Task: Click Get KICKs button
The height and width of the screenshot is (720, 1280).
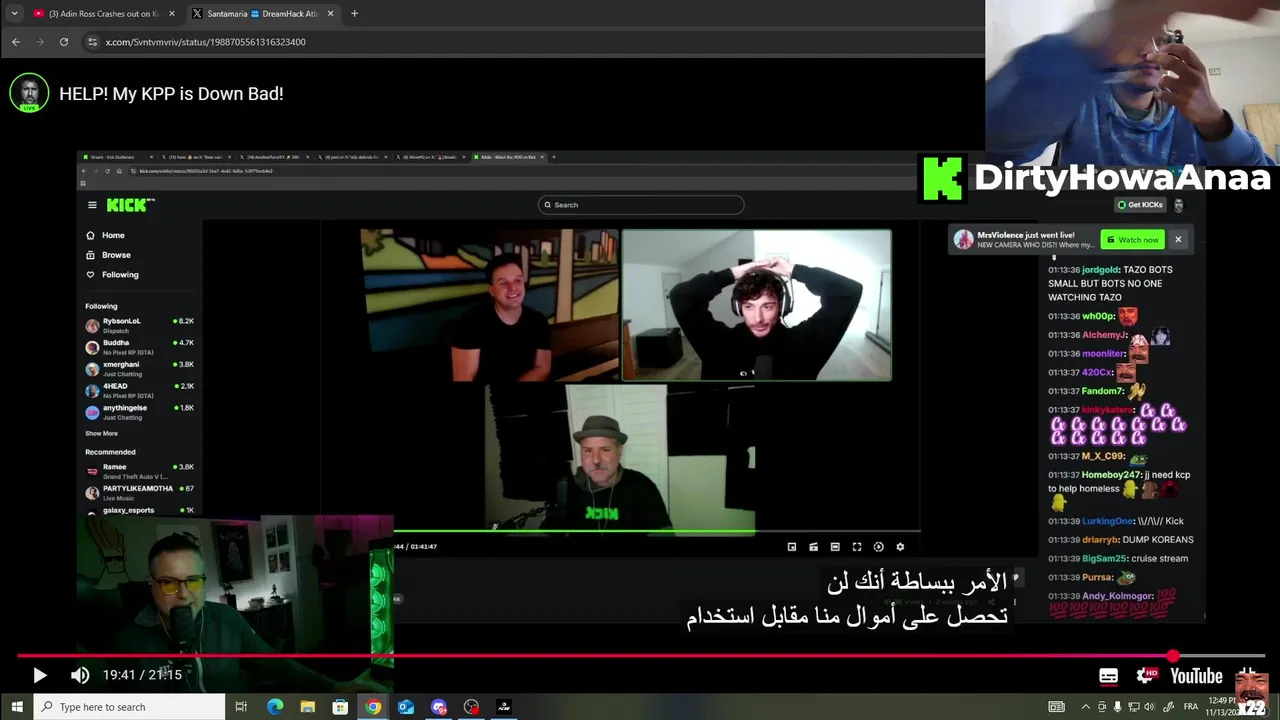Action: tap(1141, 205)
